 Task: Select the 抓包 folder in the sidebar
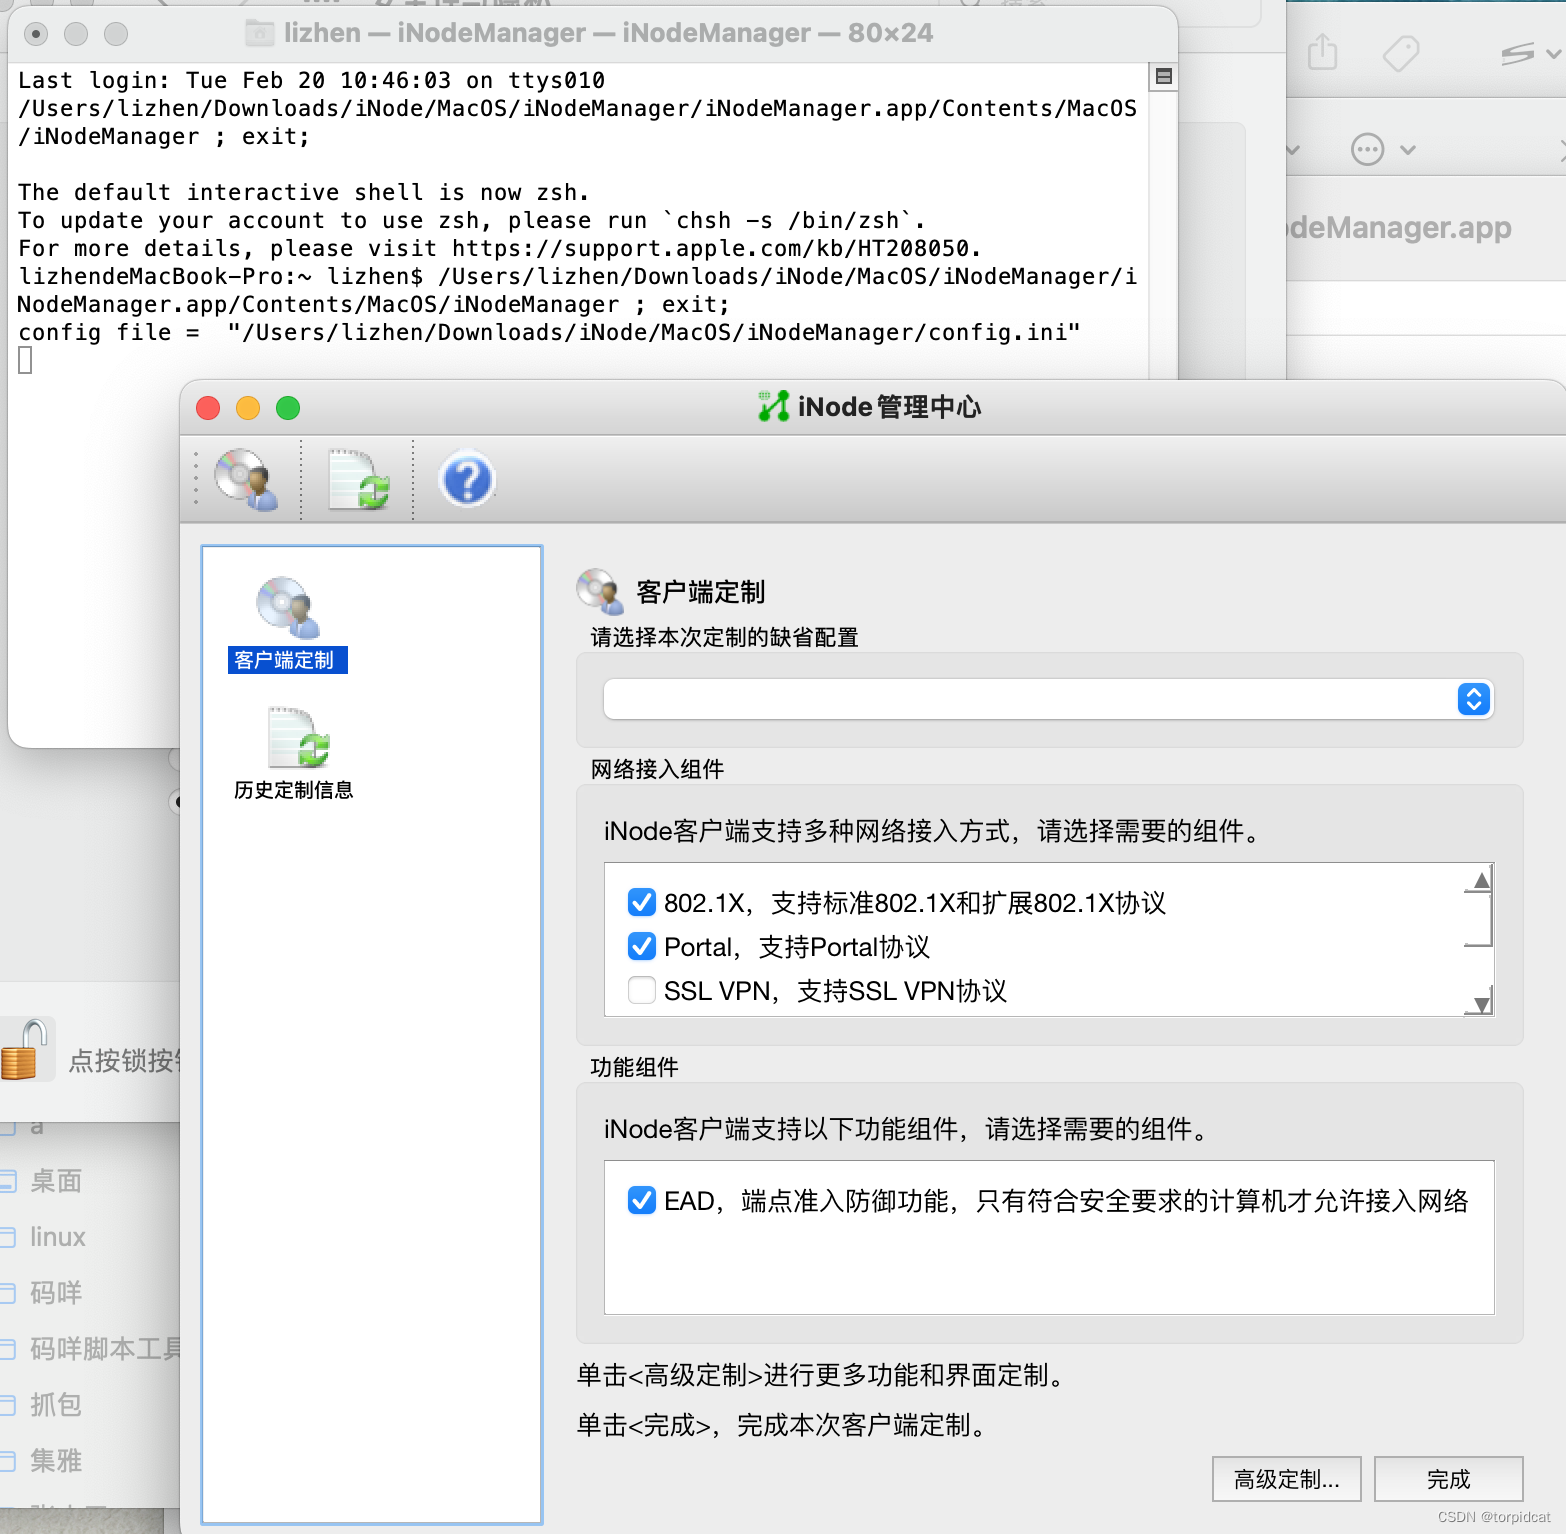(56, 1405)
